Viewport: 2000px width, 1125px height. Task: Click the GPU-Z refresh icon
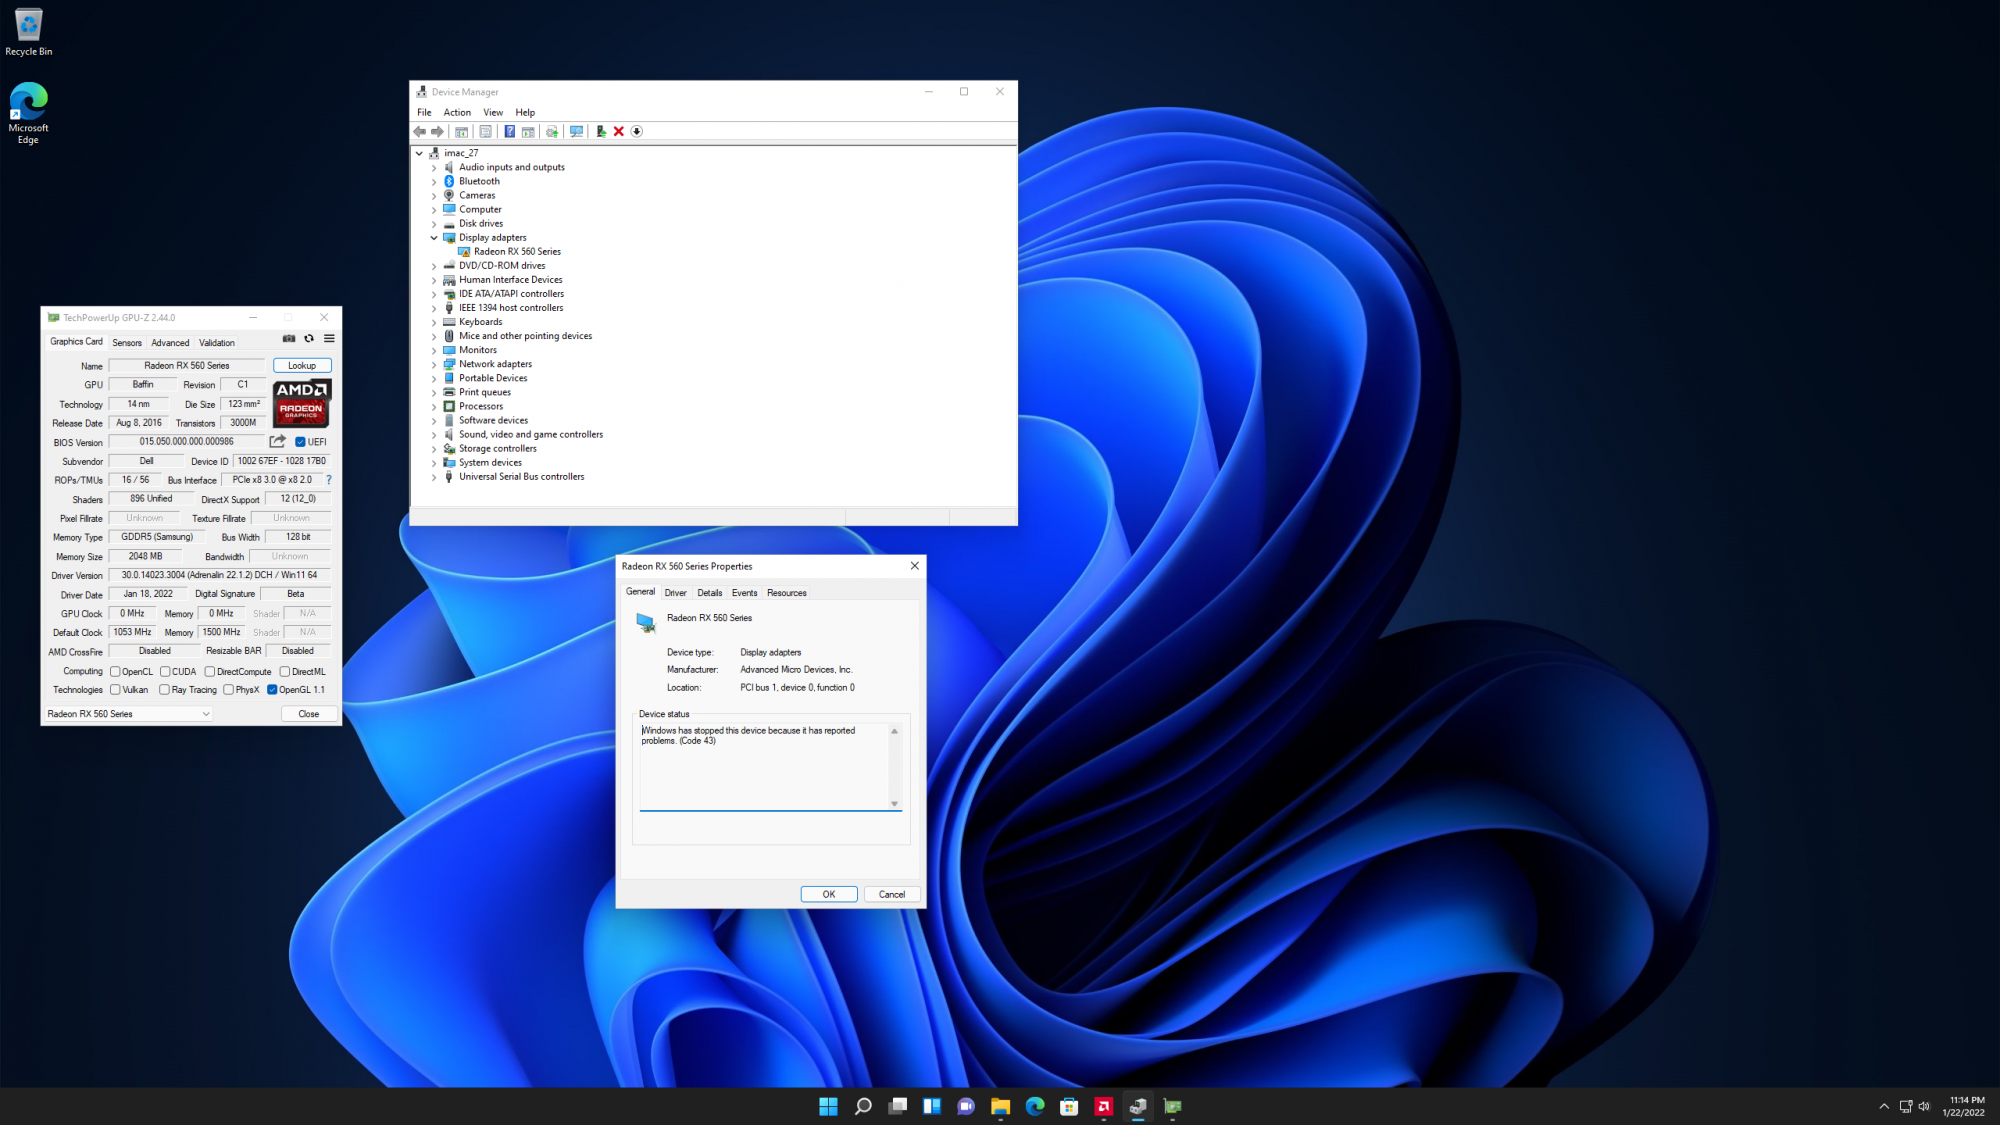pos(309,339)
